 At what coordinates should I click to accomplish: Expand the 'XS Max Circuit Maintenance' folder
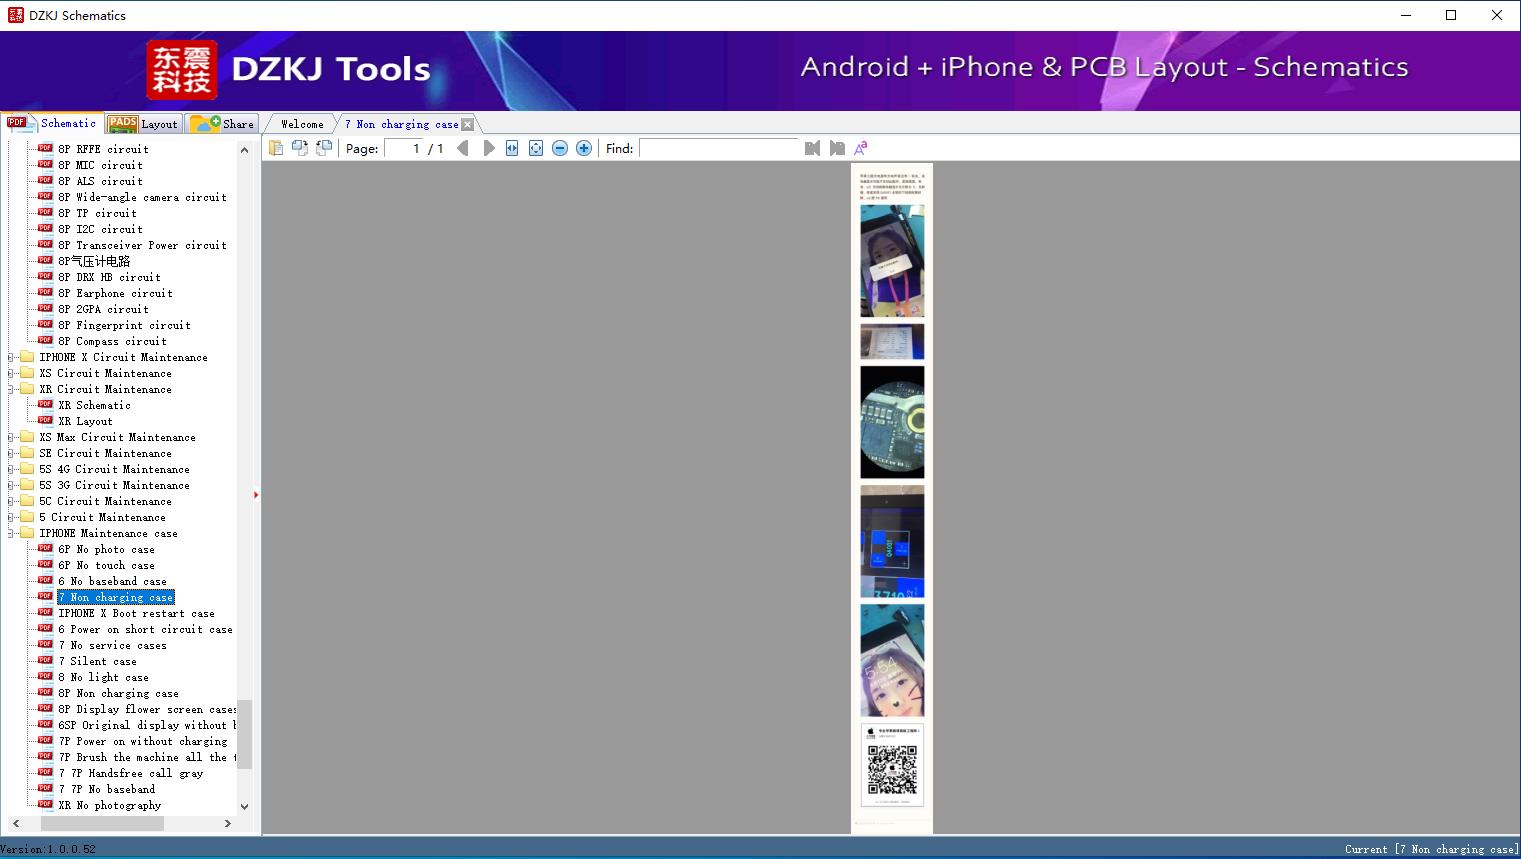[x=11, y=437]
